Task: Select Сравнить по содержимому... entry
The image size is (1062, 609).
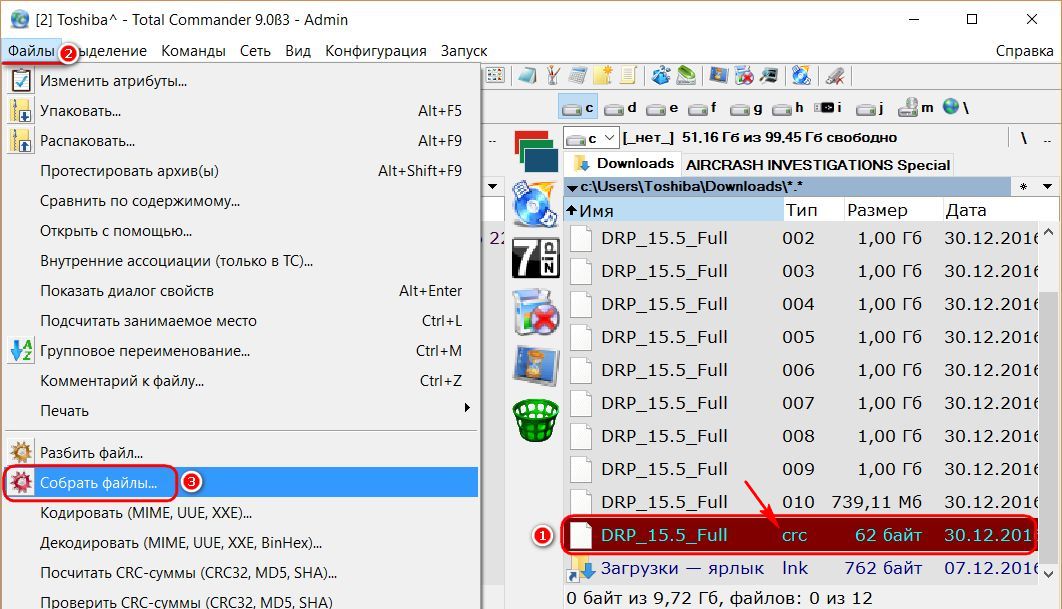Action: (241, 201)
